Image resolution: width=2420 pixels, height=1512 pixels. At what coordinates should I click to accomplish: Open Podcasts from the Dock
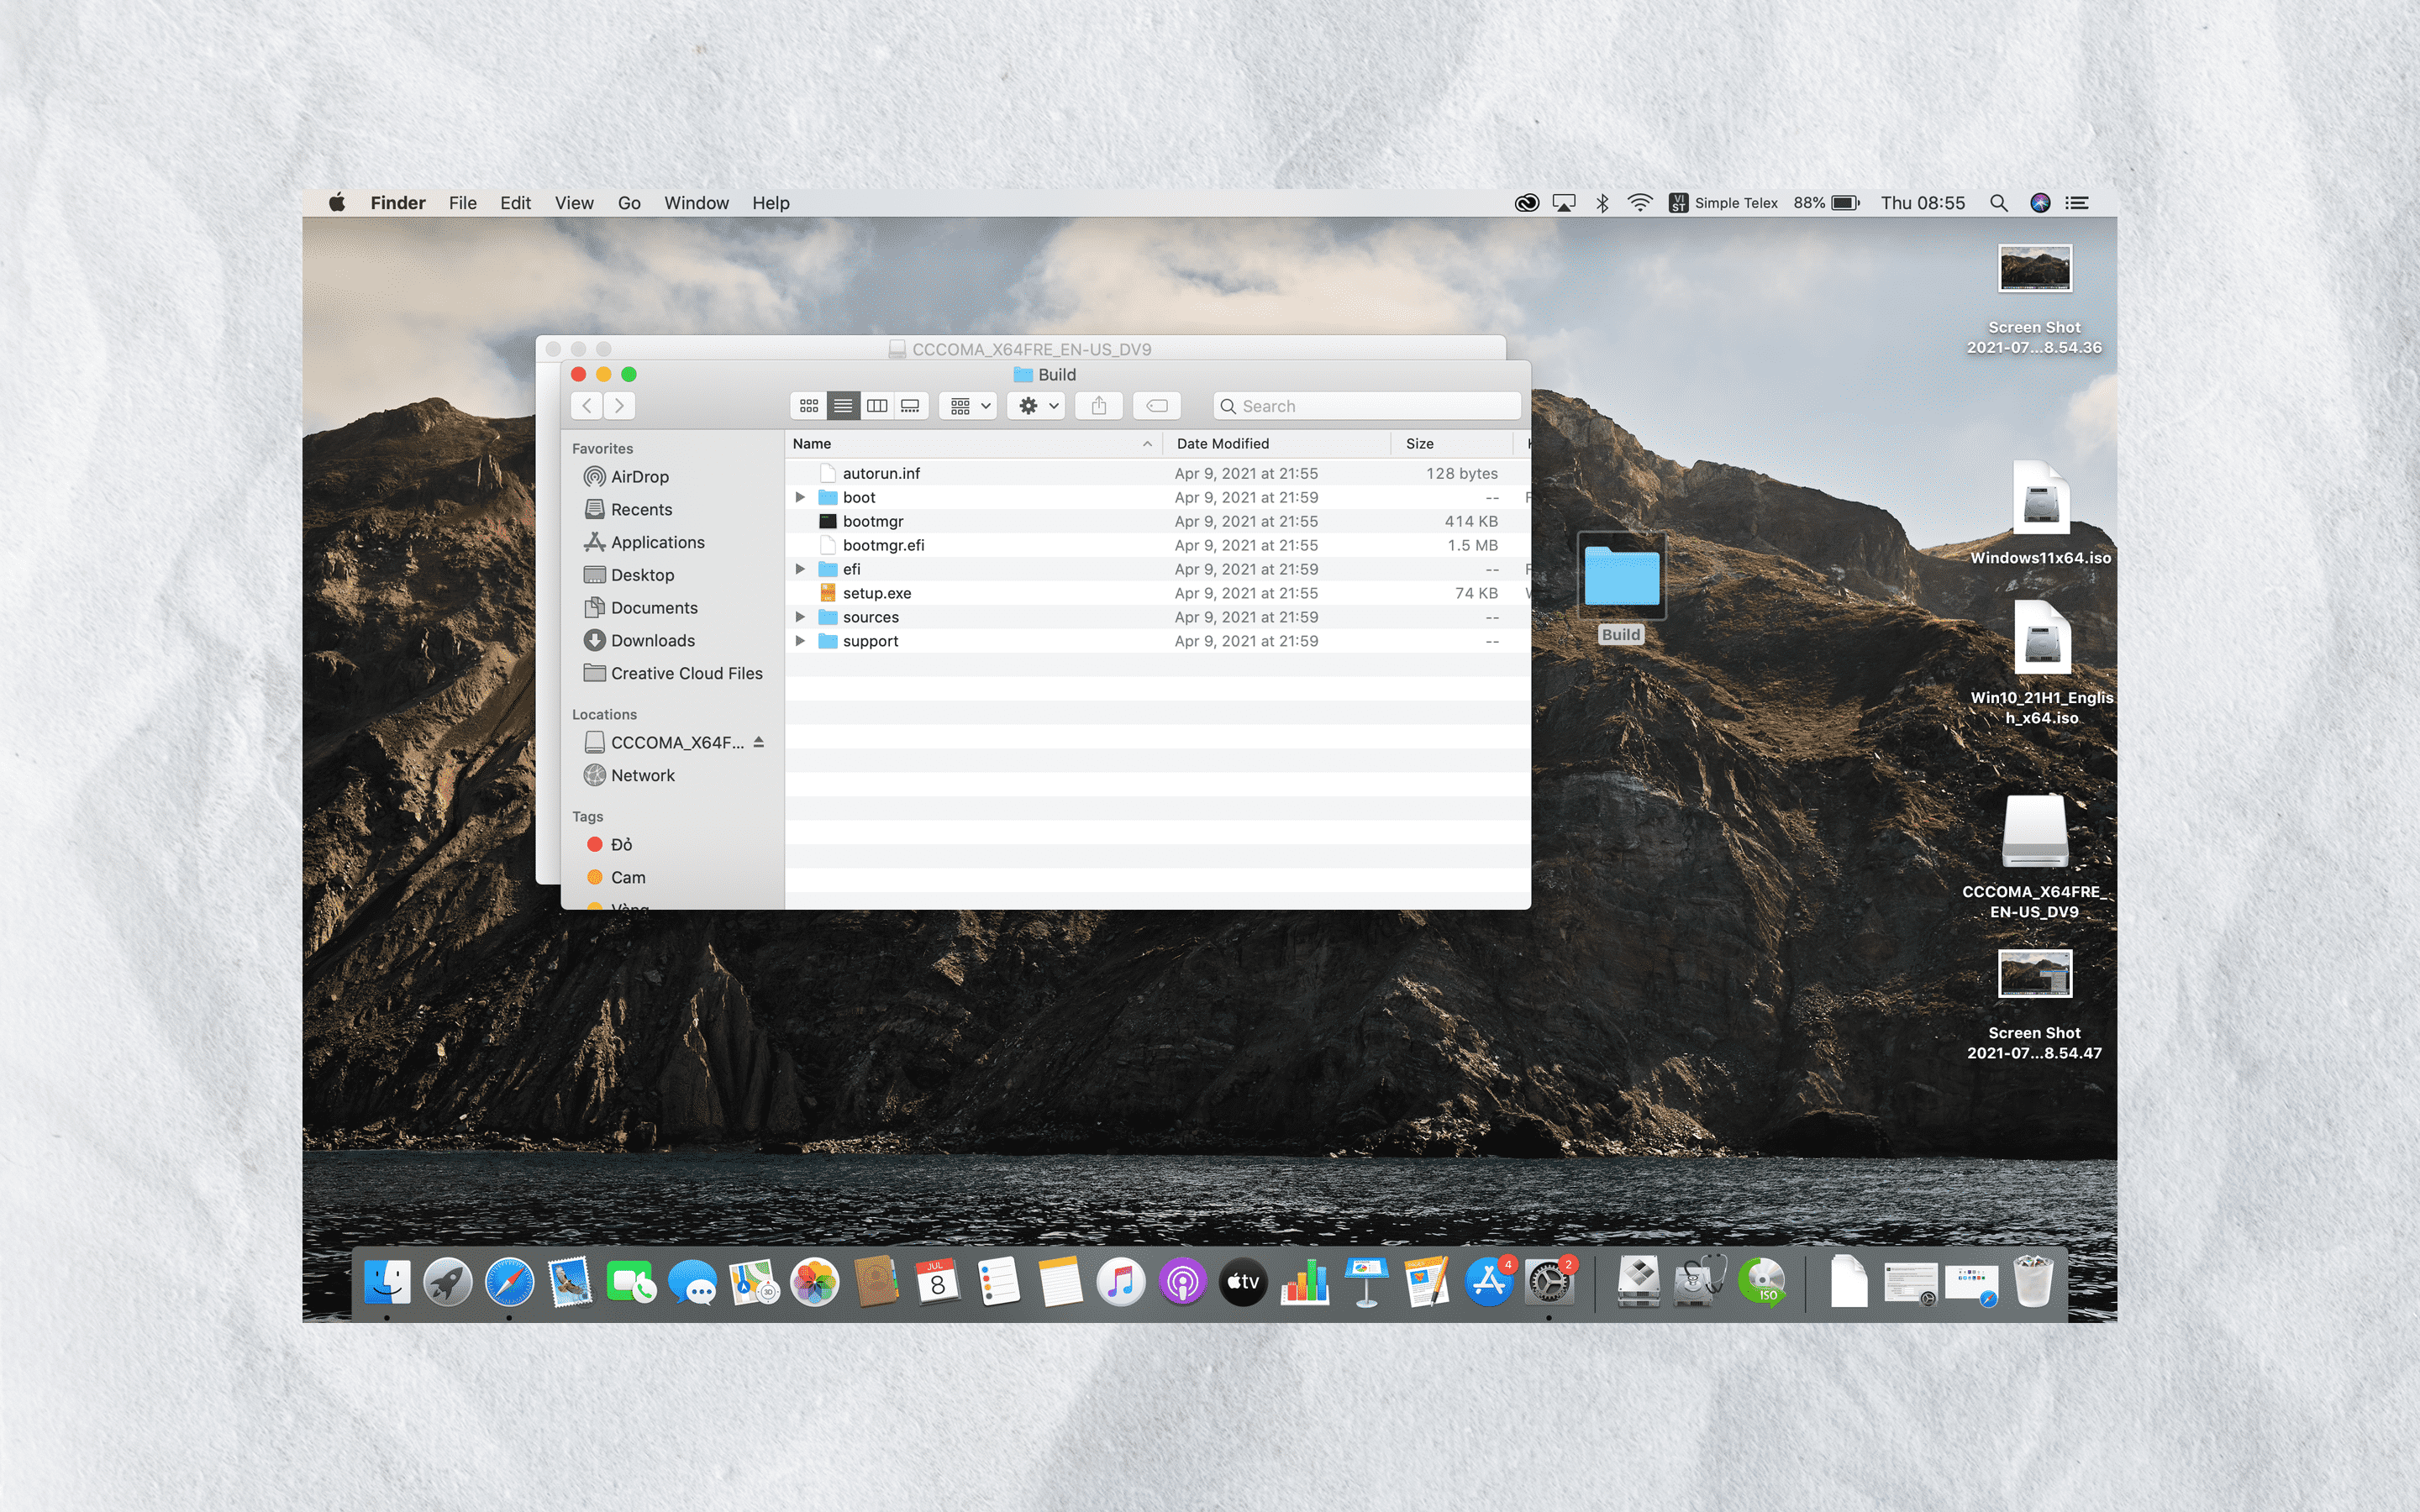pyautogui.click(x=1182, y=1281)
